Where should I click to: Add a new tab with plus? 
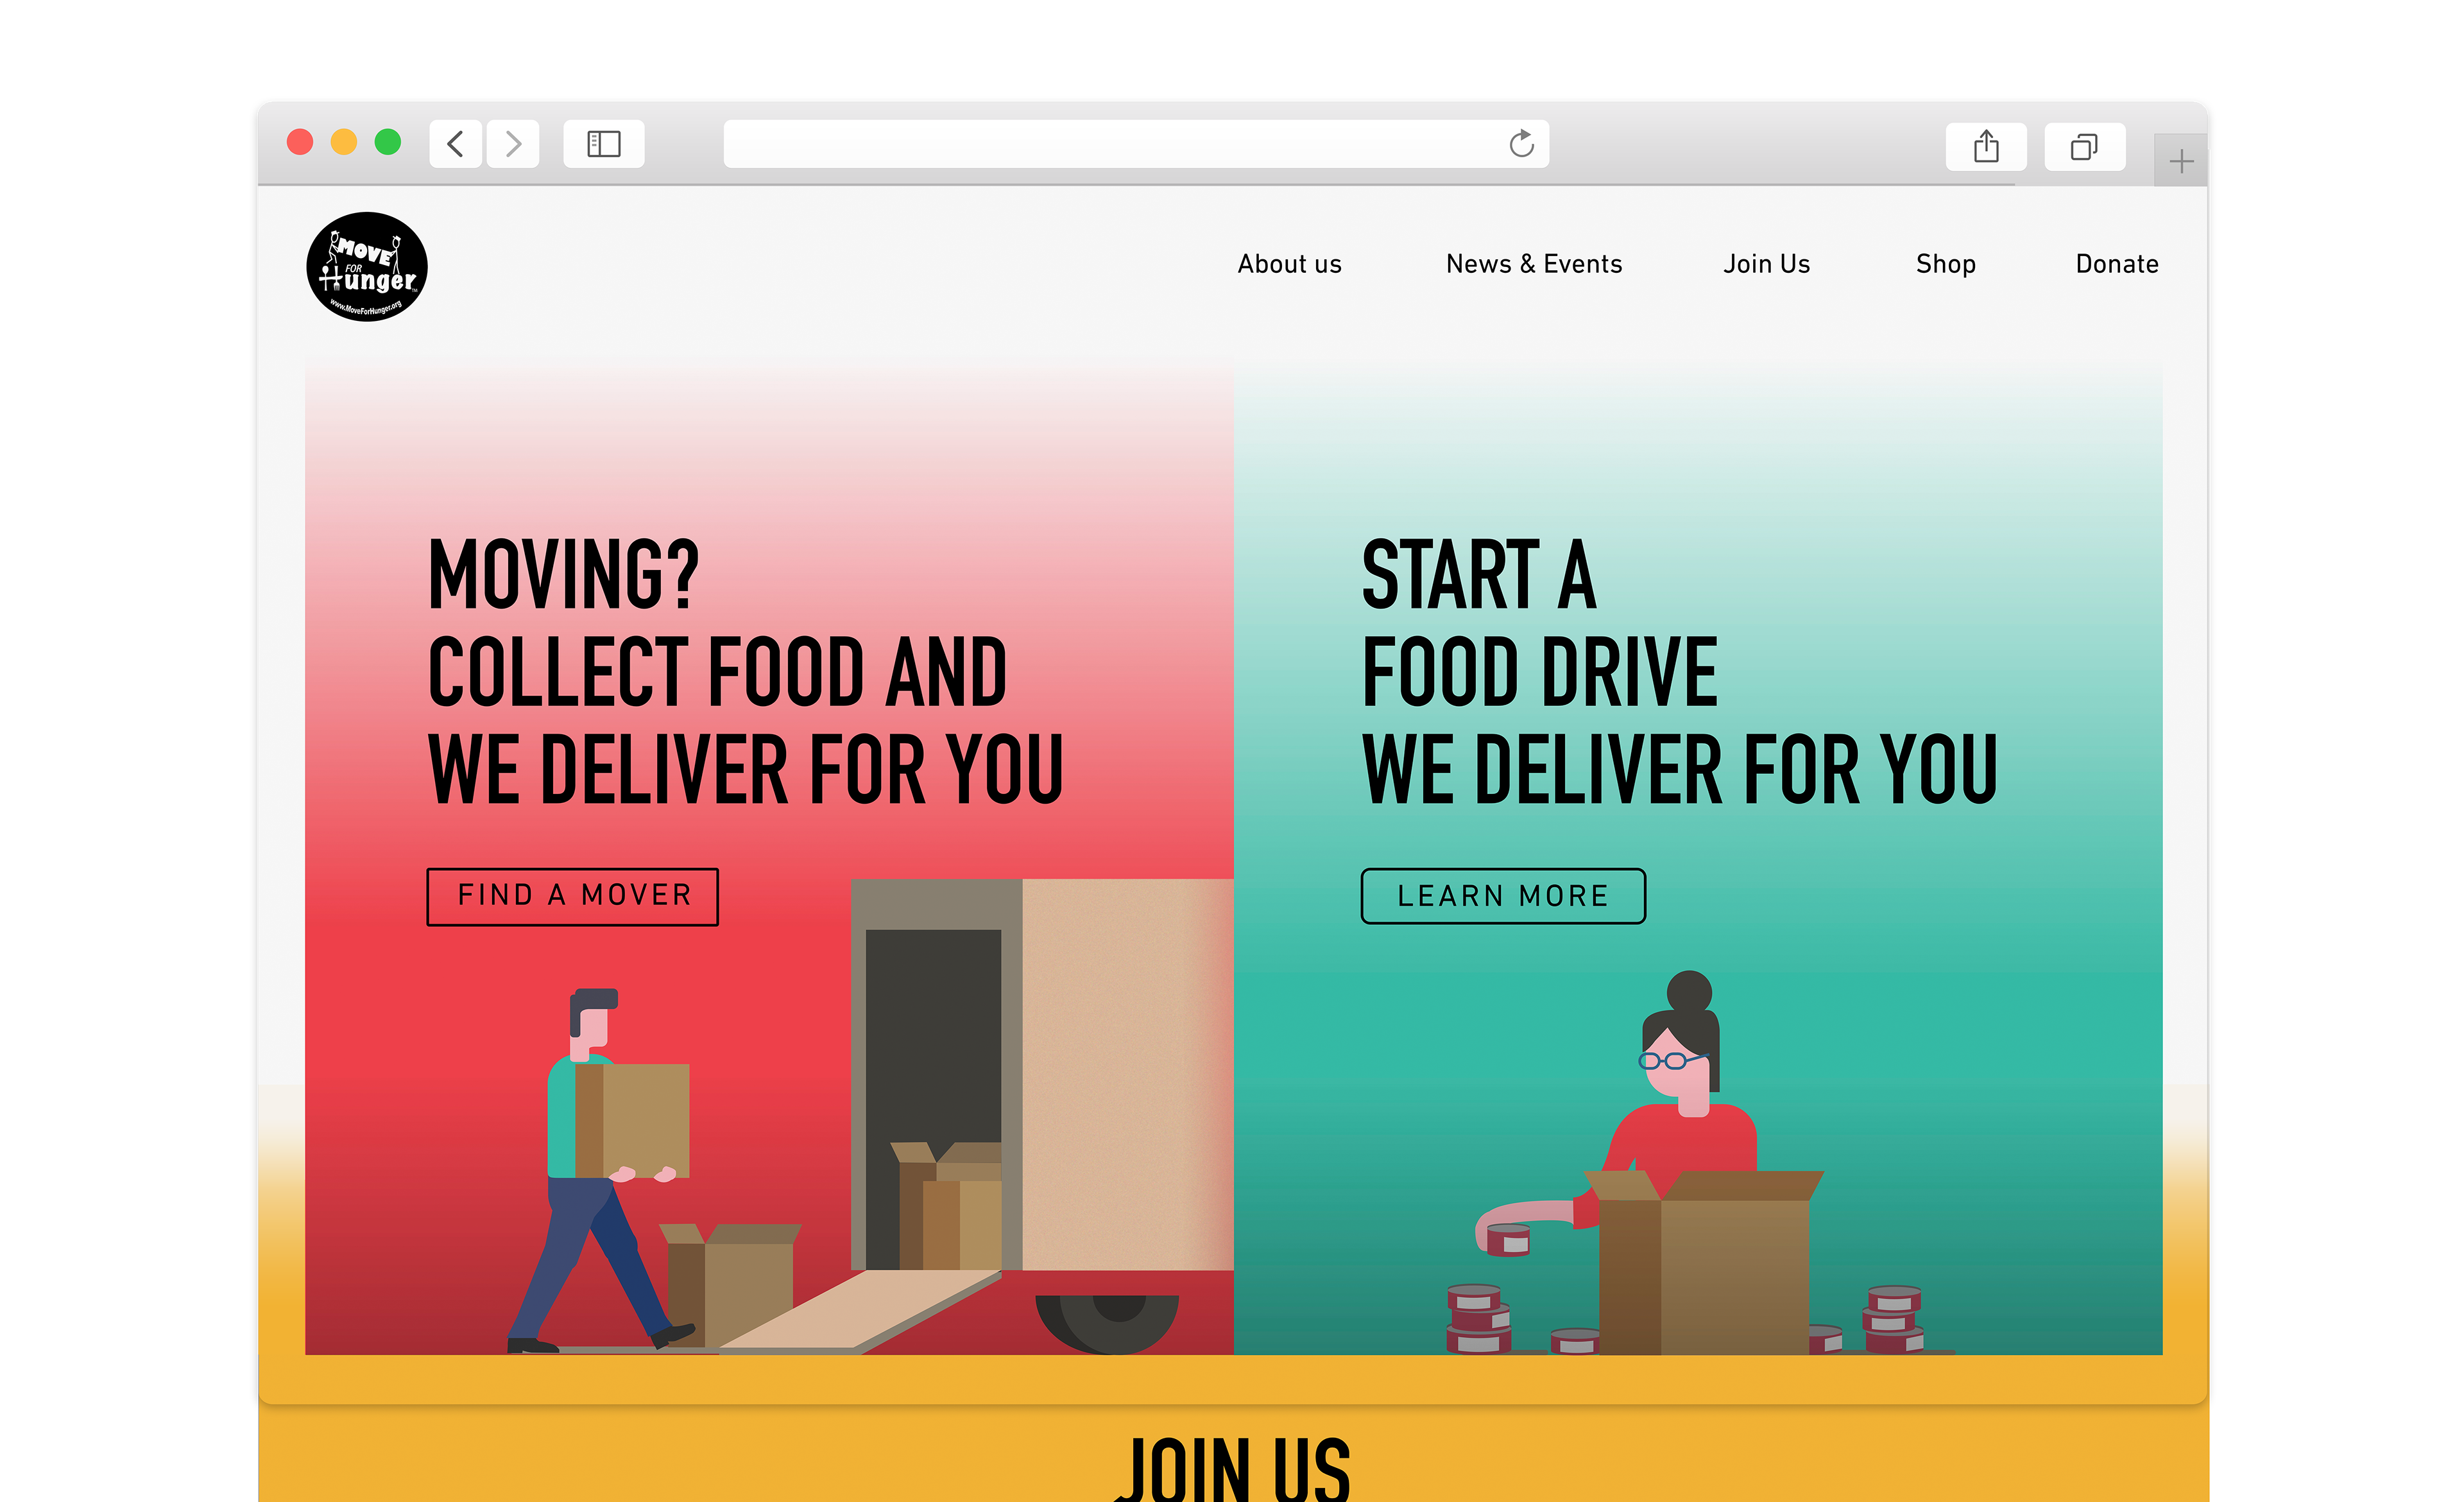pos(2181,161)
